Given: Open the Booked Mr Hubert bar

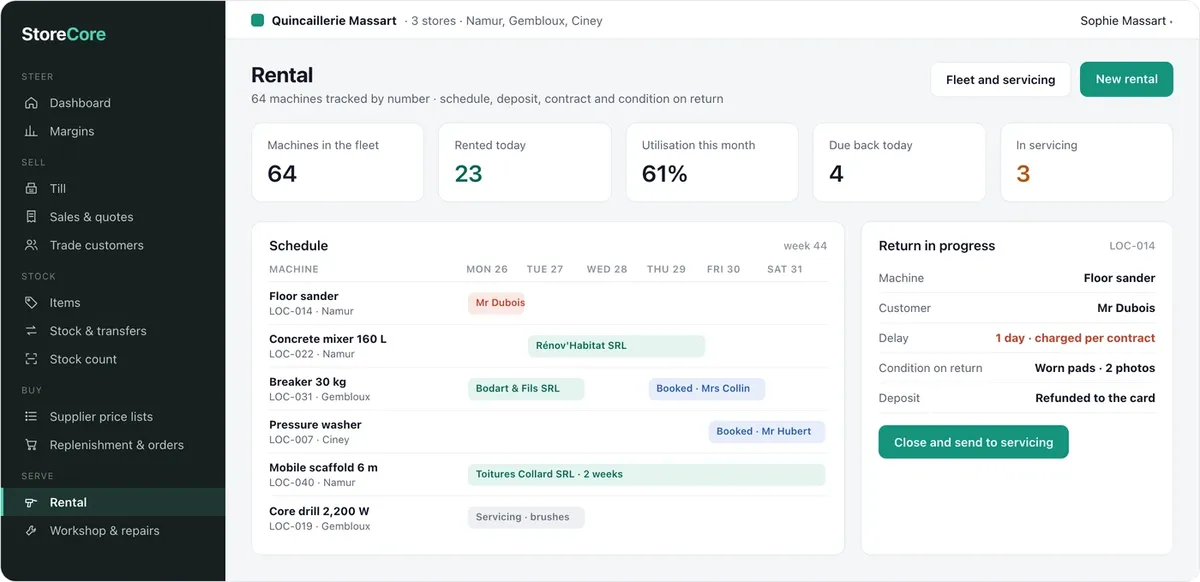Looking at the screenshot, I should pyautogui.click(x=767, y=432).
